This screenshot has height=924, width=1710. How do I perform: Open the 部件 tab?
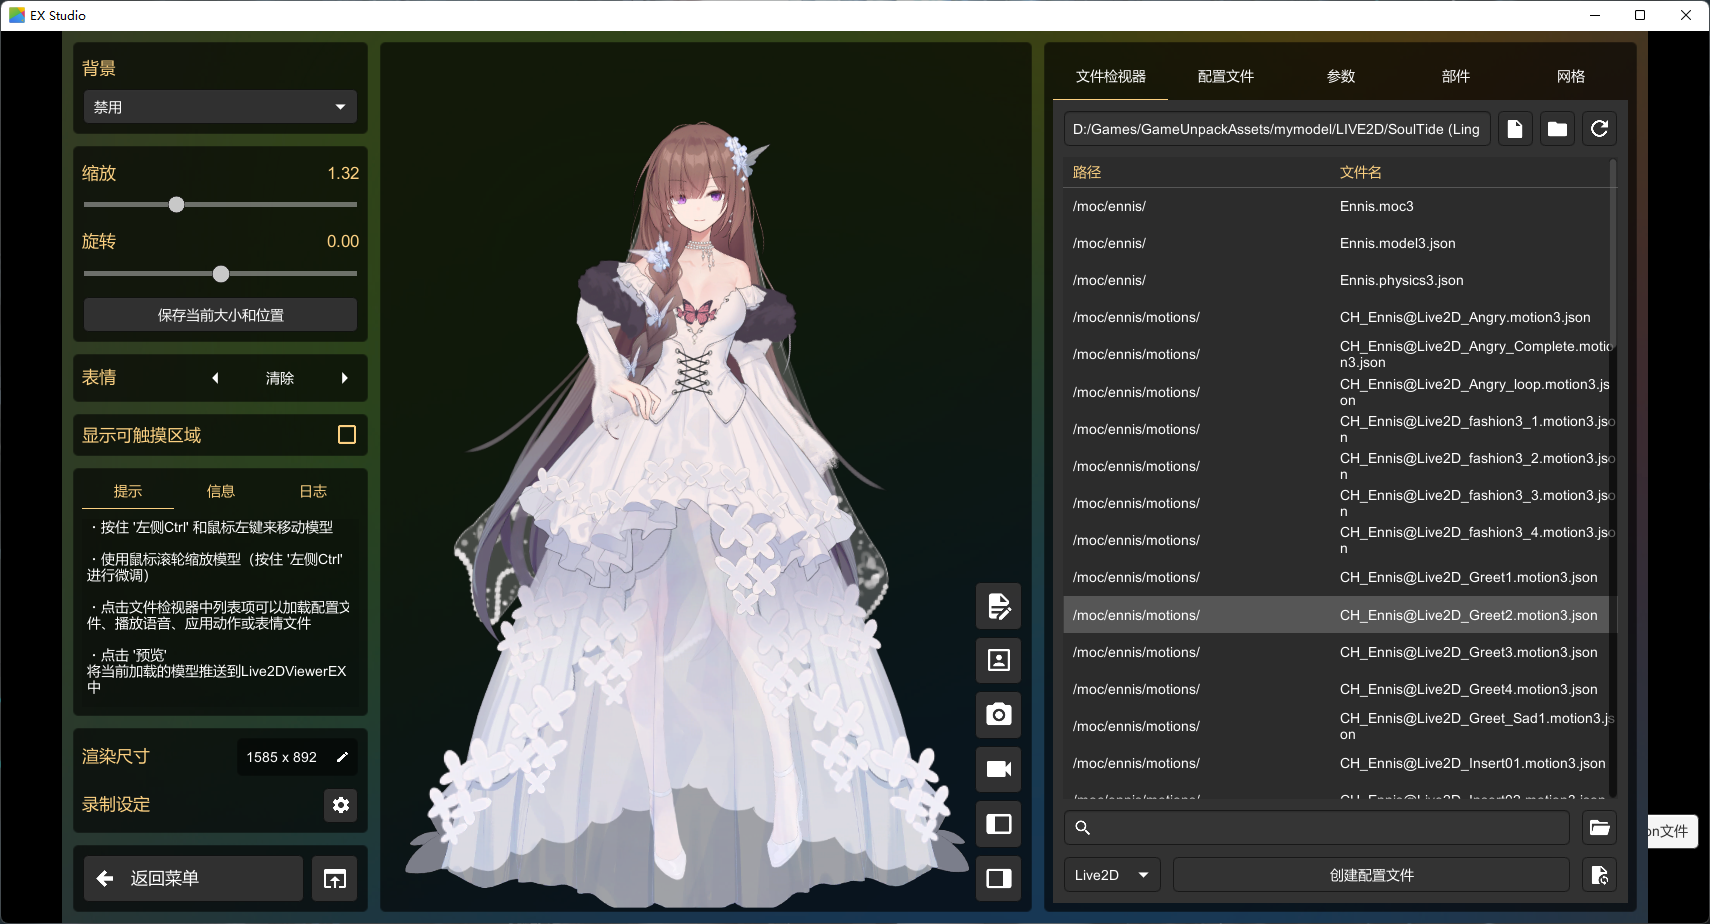tap(1455, 76)
